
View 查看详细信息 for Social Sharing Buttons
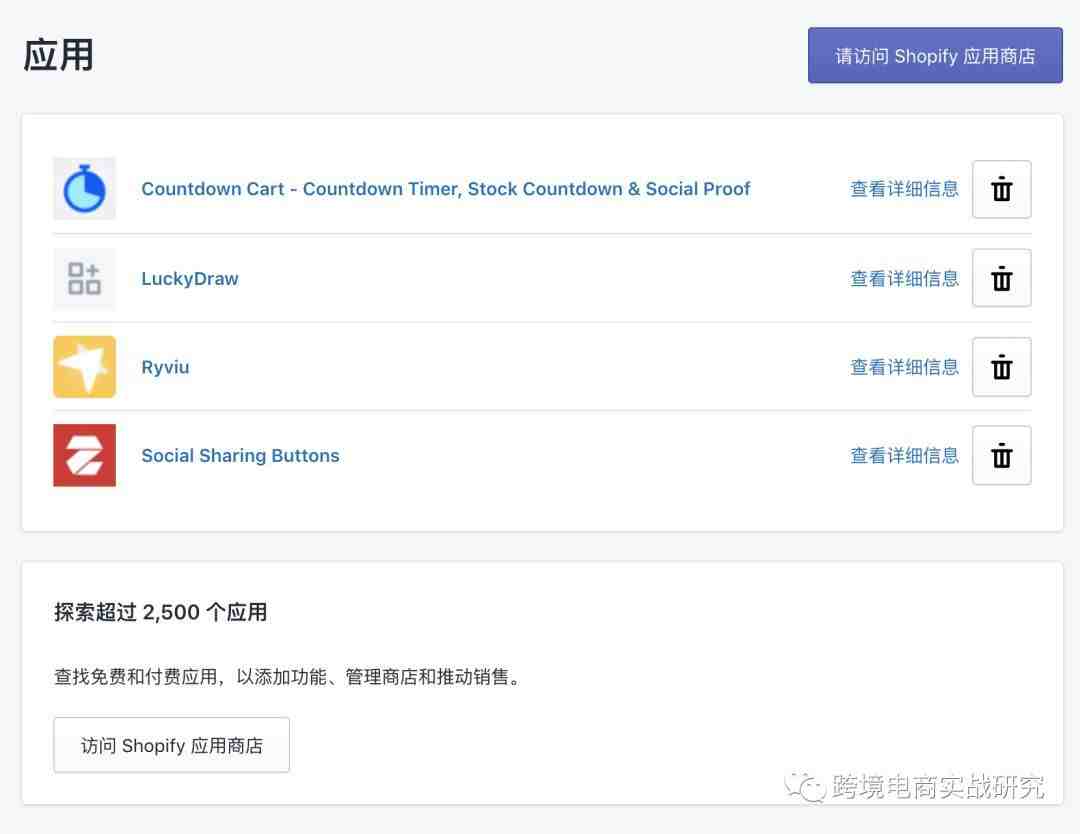point(904,455)
